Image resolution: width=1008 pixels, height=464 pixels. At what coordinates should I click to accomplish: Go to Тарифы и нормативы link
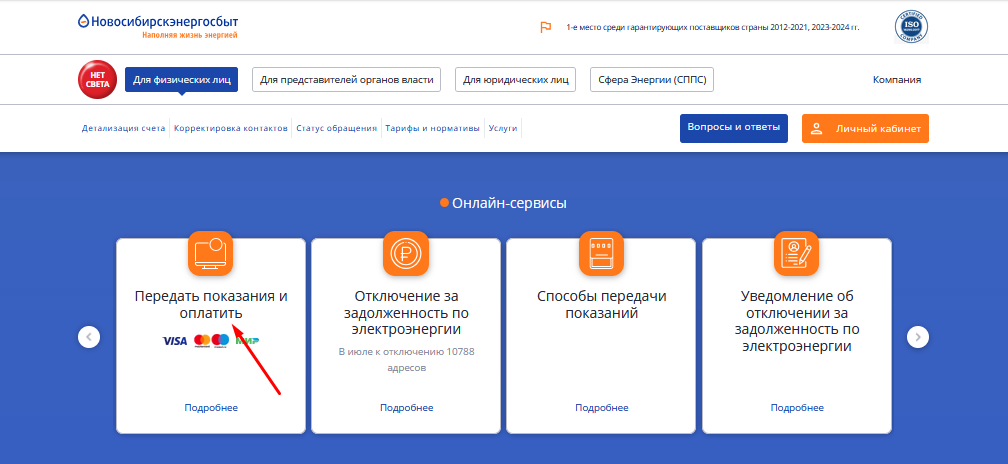click(432, 129)
